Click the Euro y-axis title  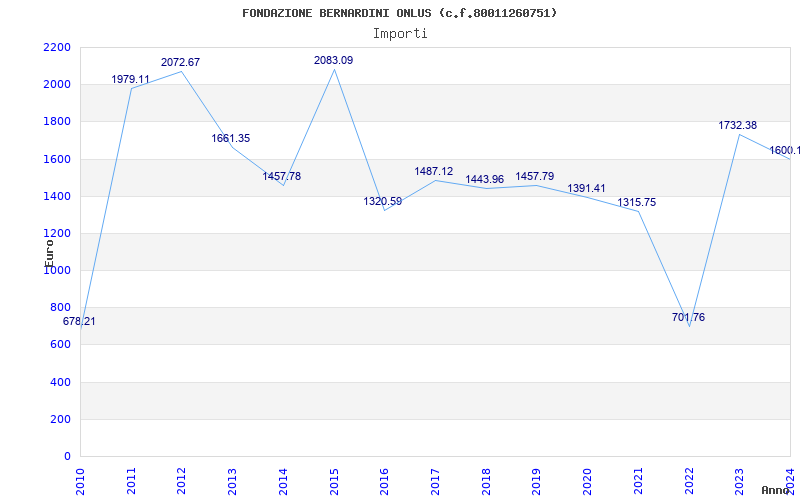[x=49, y=253]
